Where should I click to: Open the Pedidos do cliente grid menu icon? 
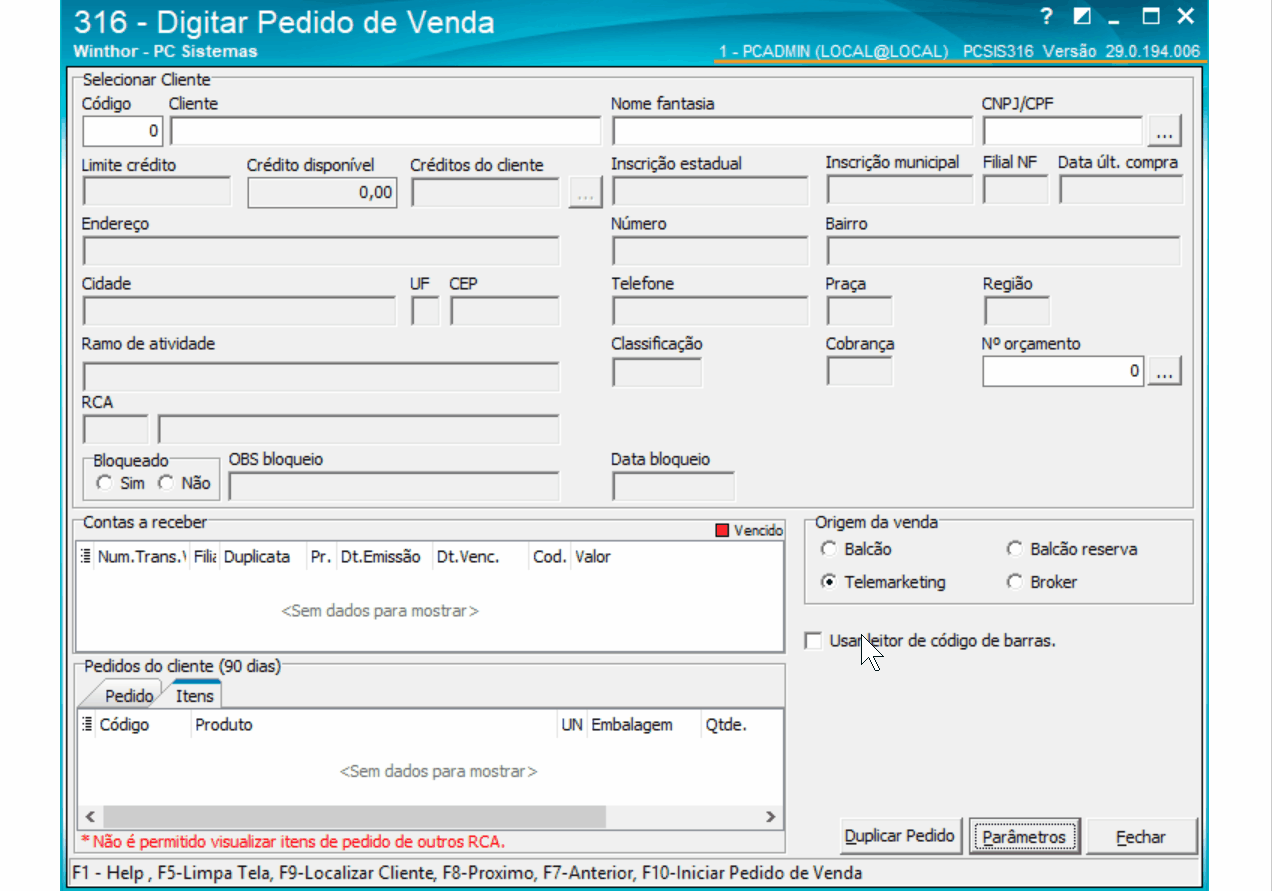coord(86,725)
